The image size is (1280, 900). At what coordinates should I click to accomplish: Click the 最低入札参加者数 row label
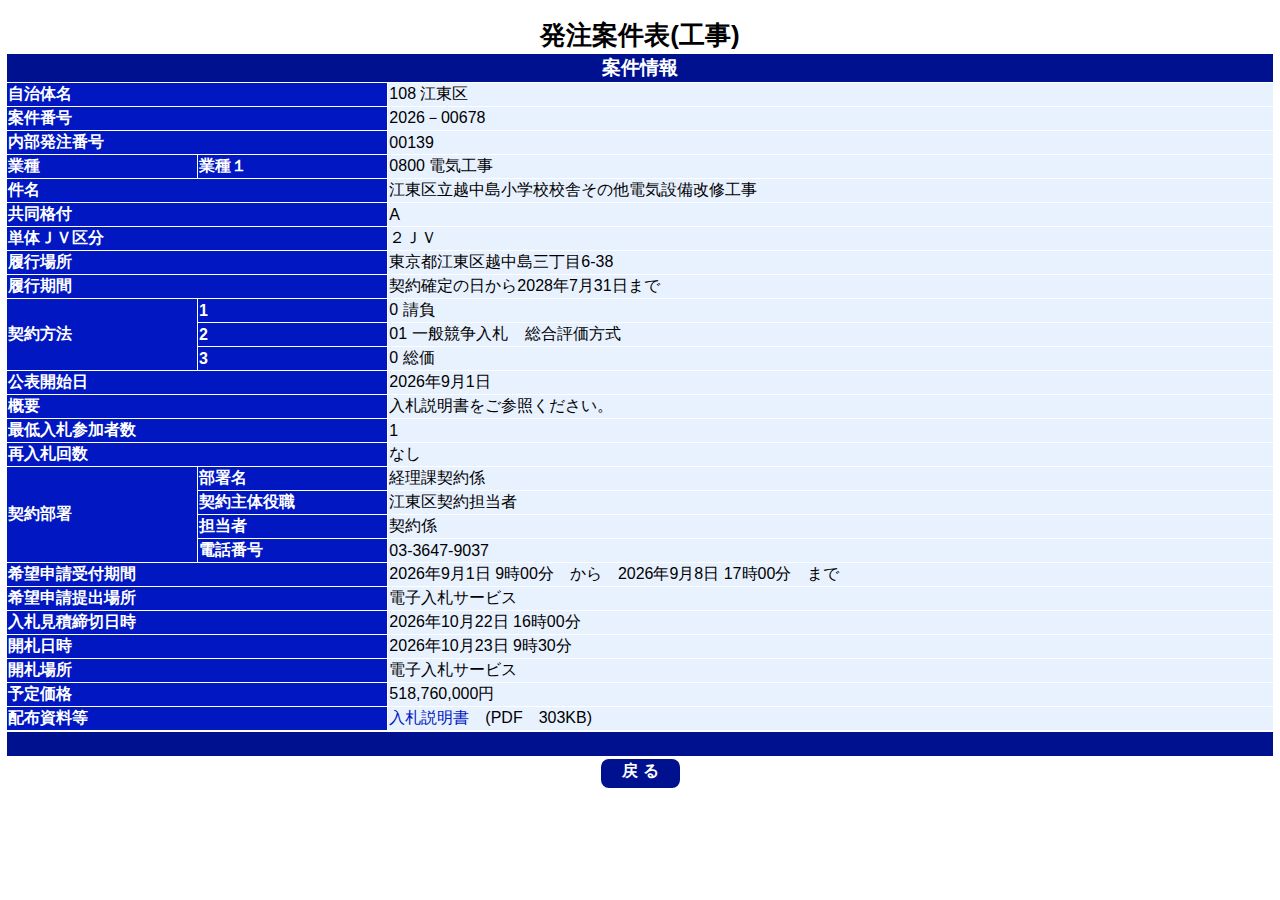(x=197, y=430)
